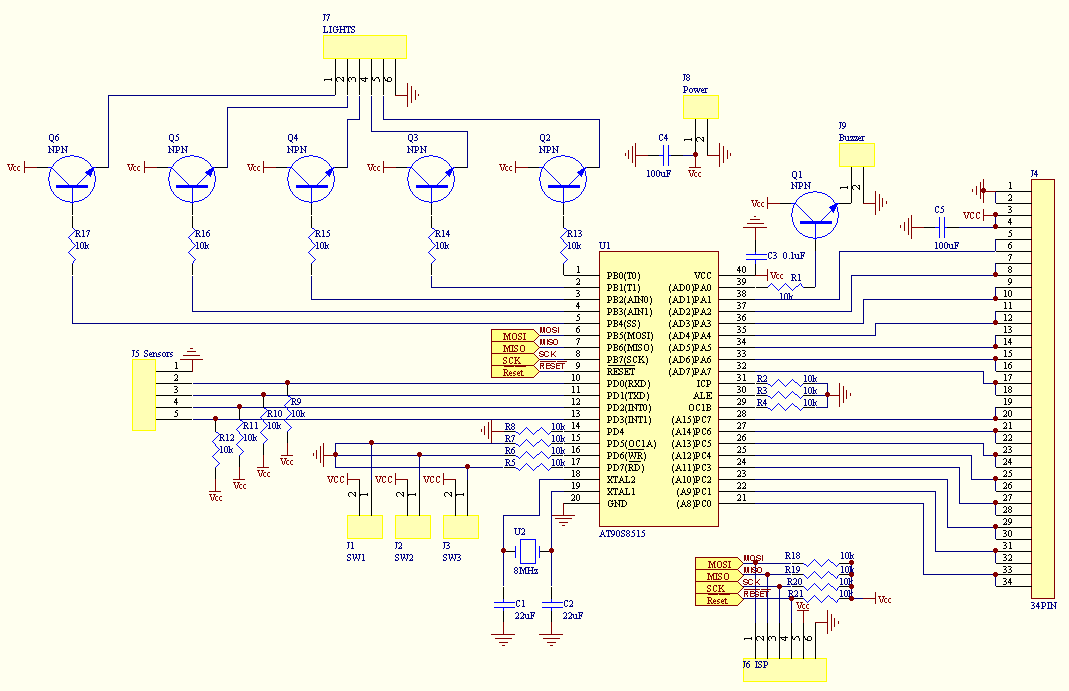Screen dimensions: 1069x691
Task: Select resistor R4 on OC1B pin
Action: [785, 407]
